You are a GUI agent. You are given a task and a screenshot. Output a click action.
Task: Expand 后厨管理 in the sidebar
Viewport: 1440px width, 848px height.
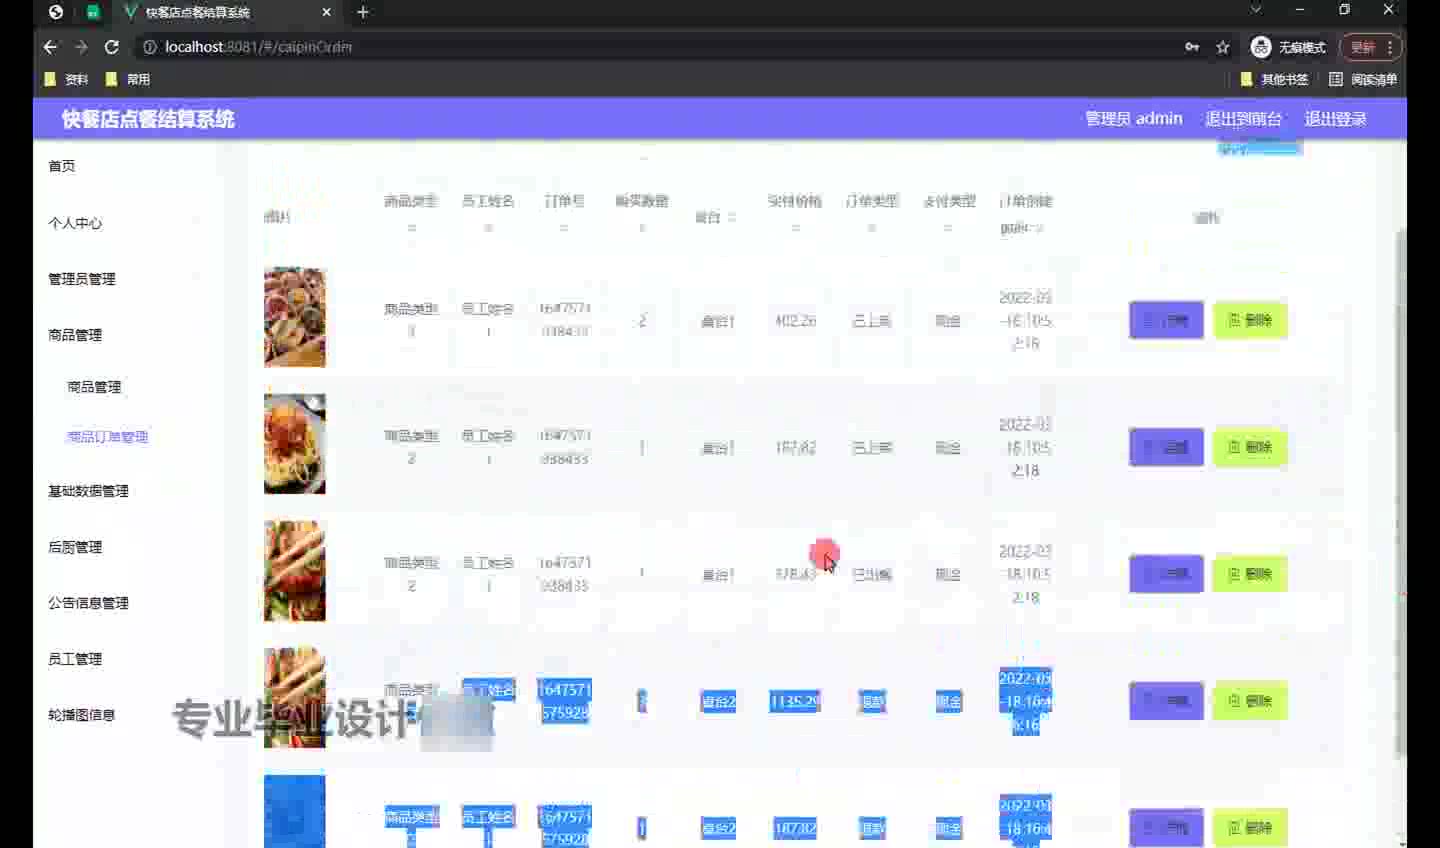[75, 547]
